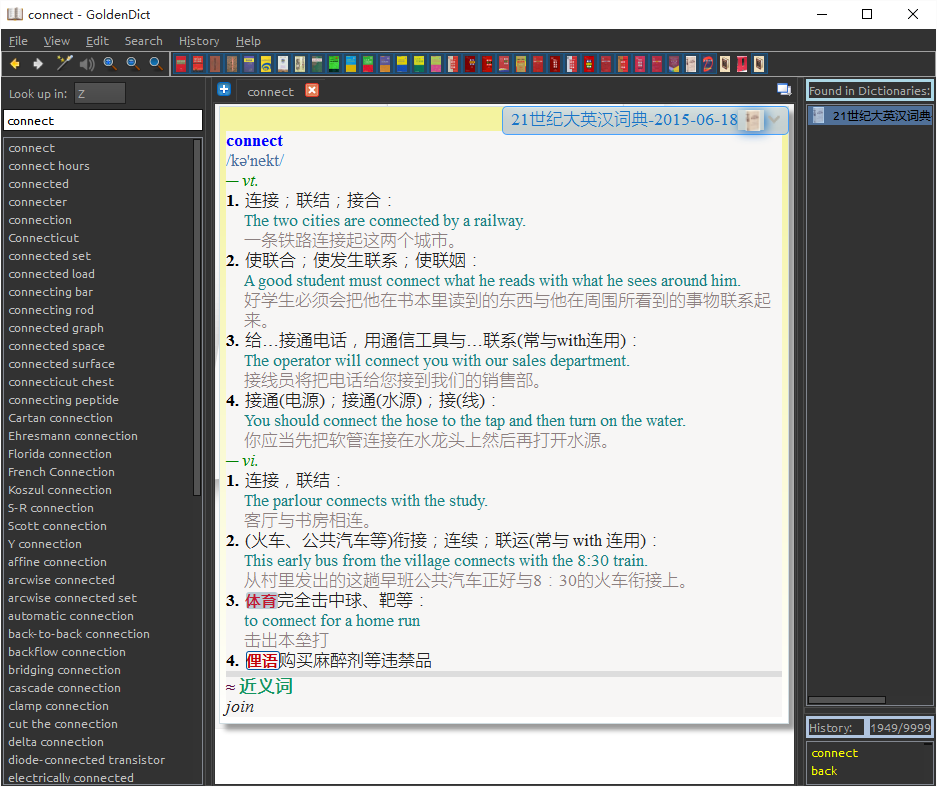Select connecter in the word list

point(38,202)
